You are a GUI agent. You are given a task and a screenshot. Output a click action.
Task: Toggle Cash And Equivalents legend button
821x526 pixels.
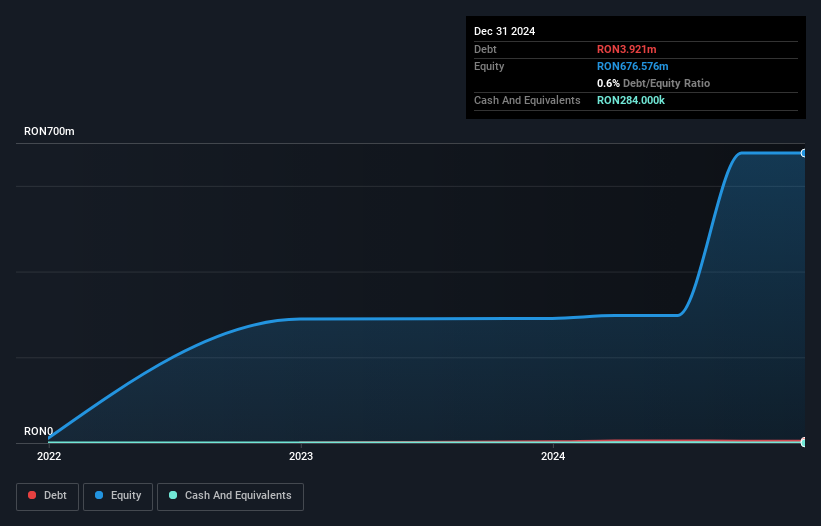pos(230,496)
